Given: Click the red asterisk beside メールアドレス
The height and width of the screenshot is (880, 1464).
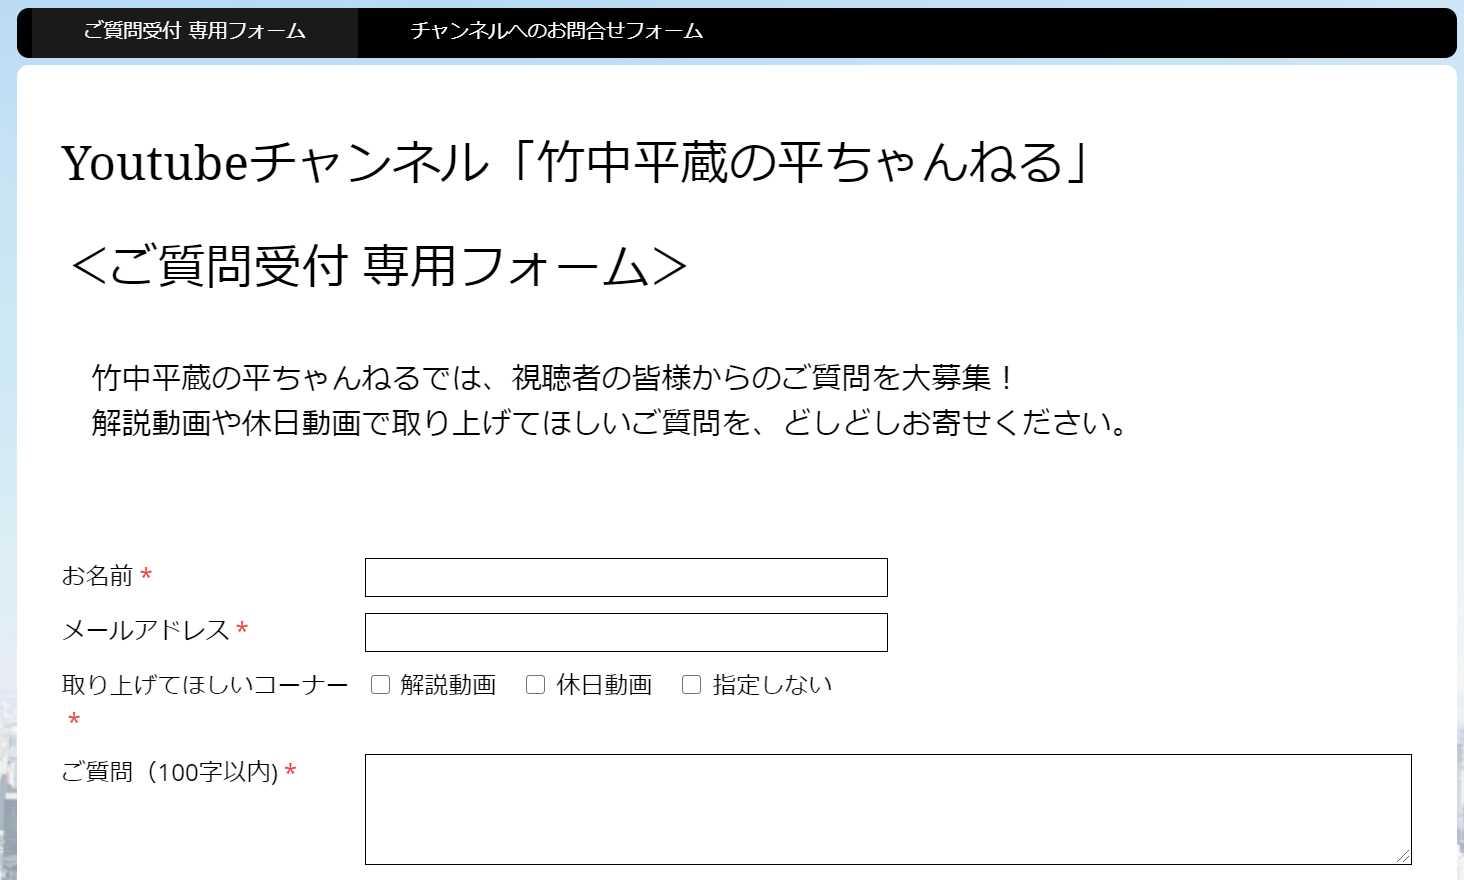Looking at the screenshot, I should click(x=242, y=630).
